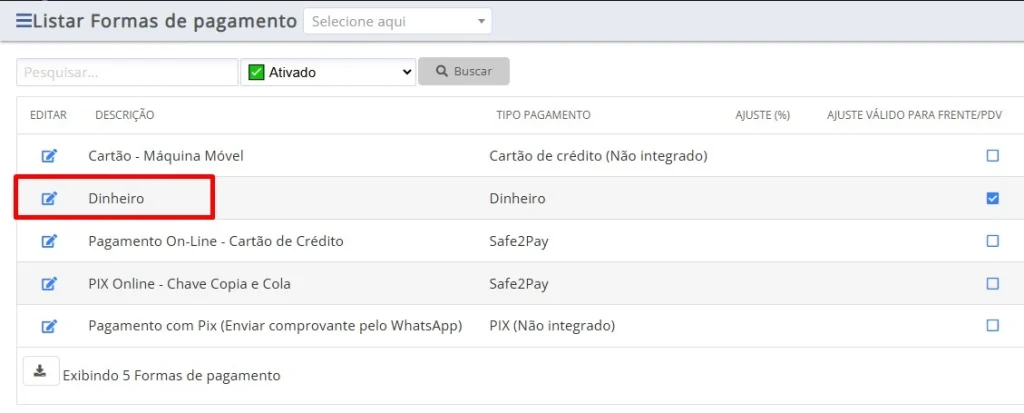Focus the Pesquisar search field

point(127,72)
